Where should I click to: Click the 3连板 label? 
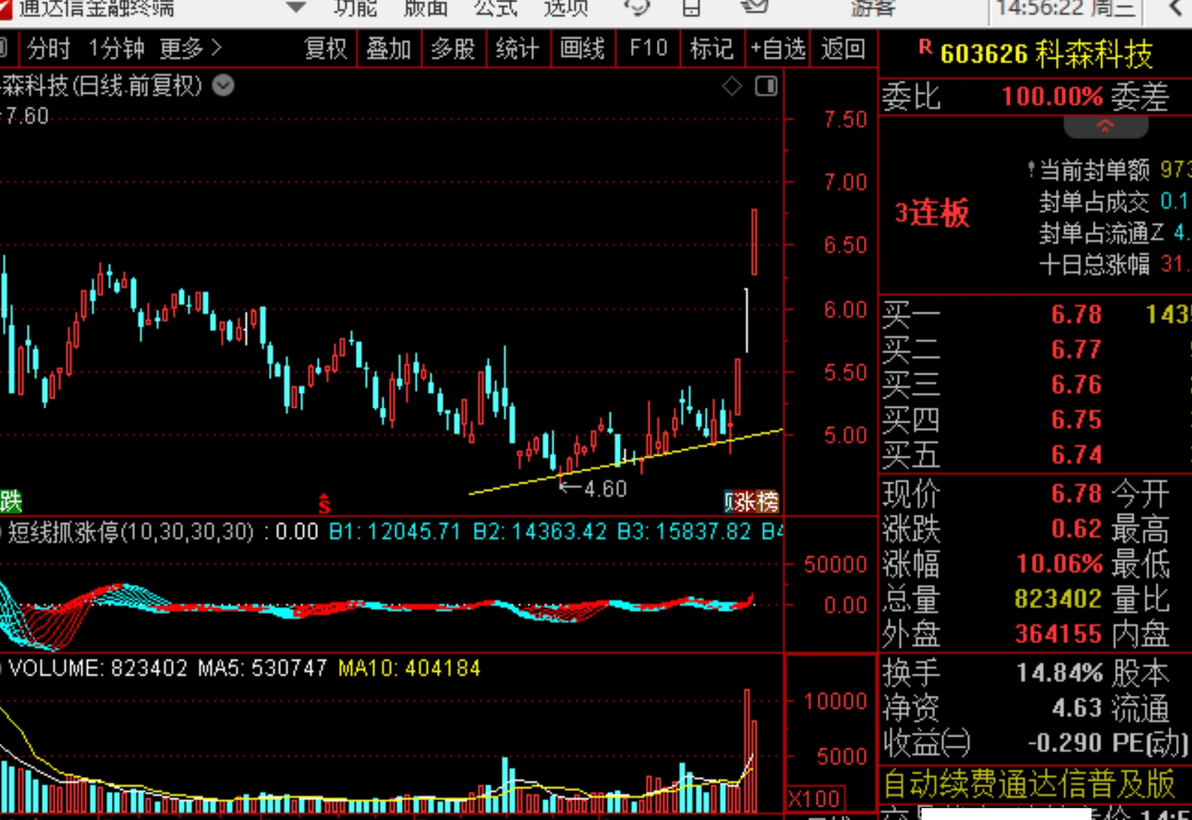932,214
